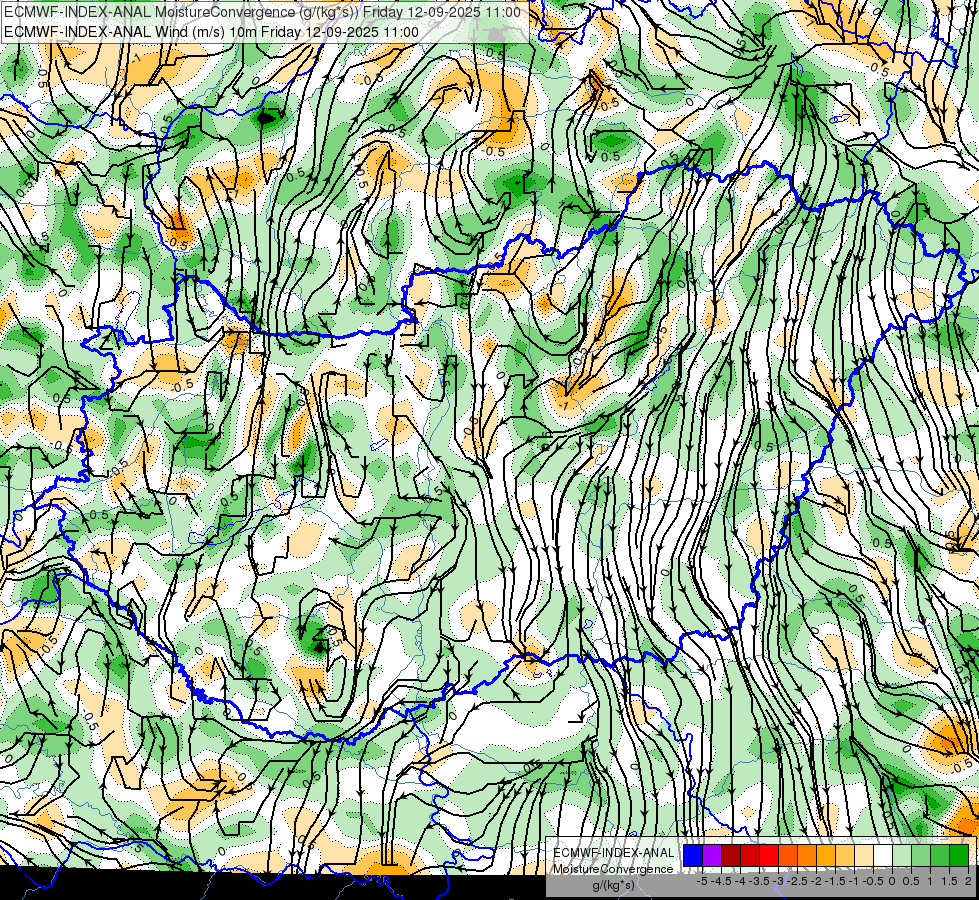Click the MoistureConvergence title line at the top

262,12
